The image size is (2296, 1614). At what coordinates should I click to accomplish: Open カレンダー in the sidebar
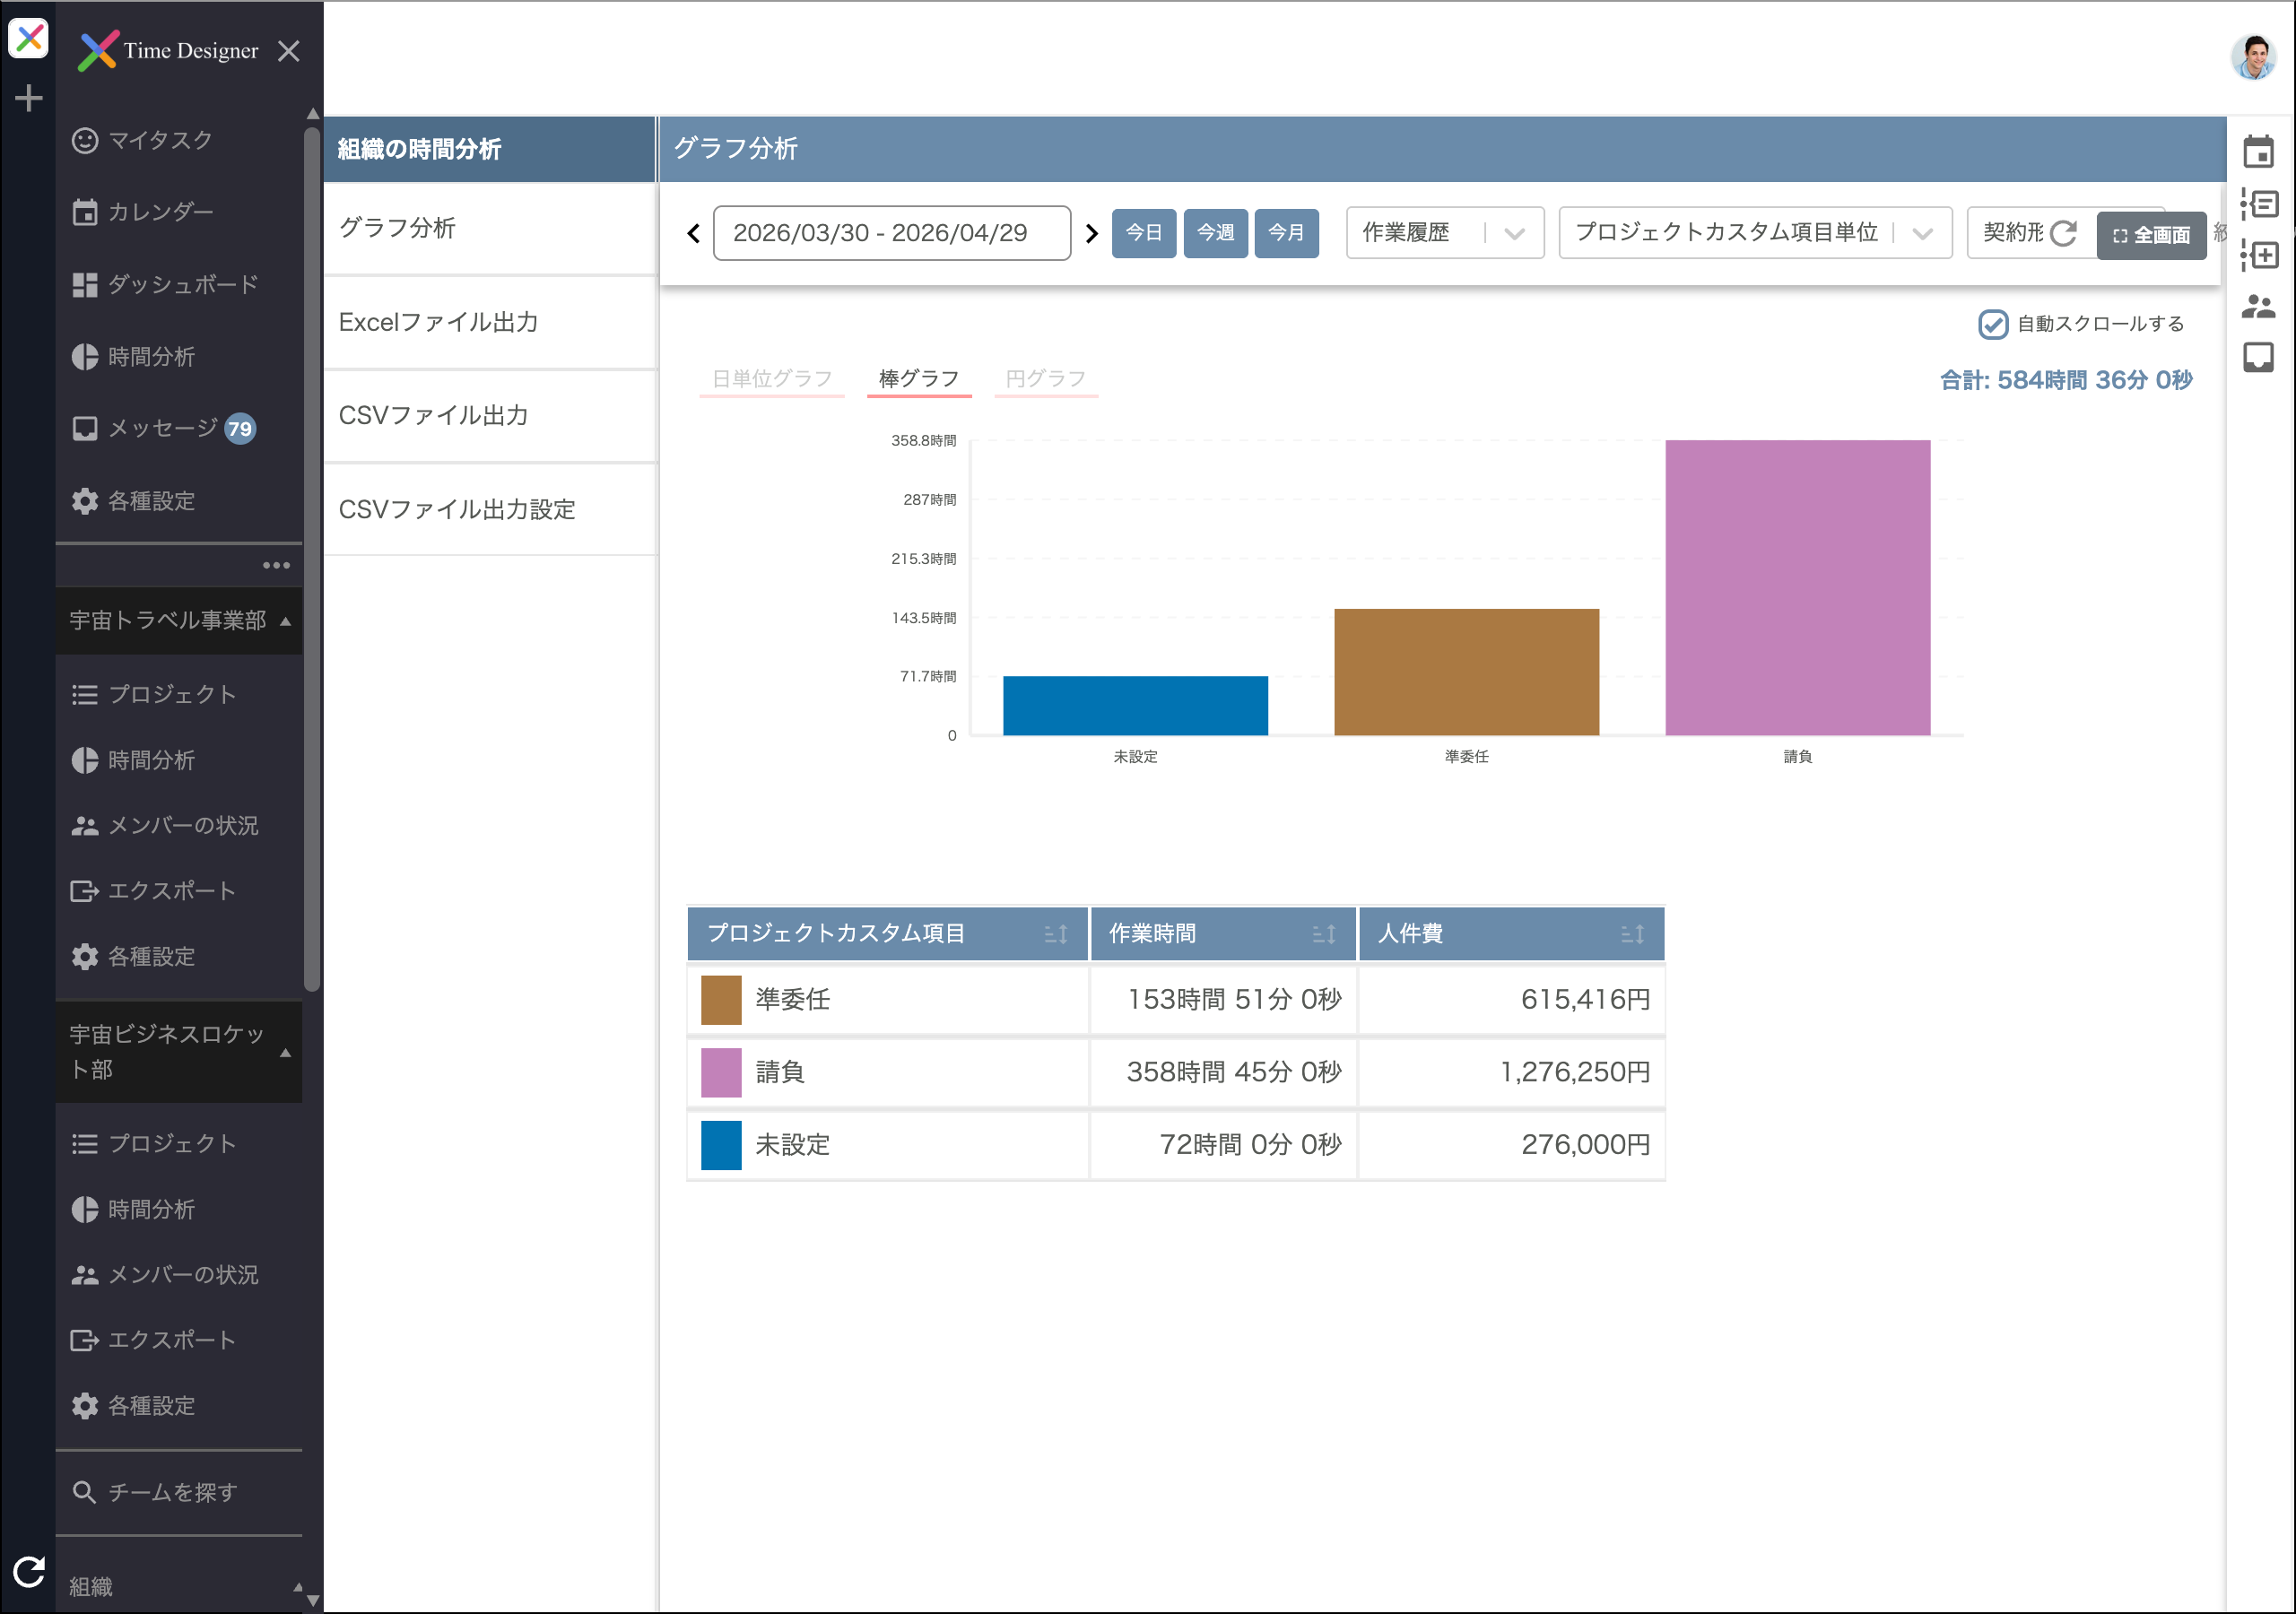(x=179, y=212)
